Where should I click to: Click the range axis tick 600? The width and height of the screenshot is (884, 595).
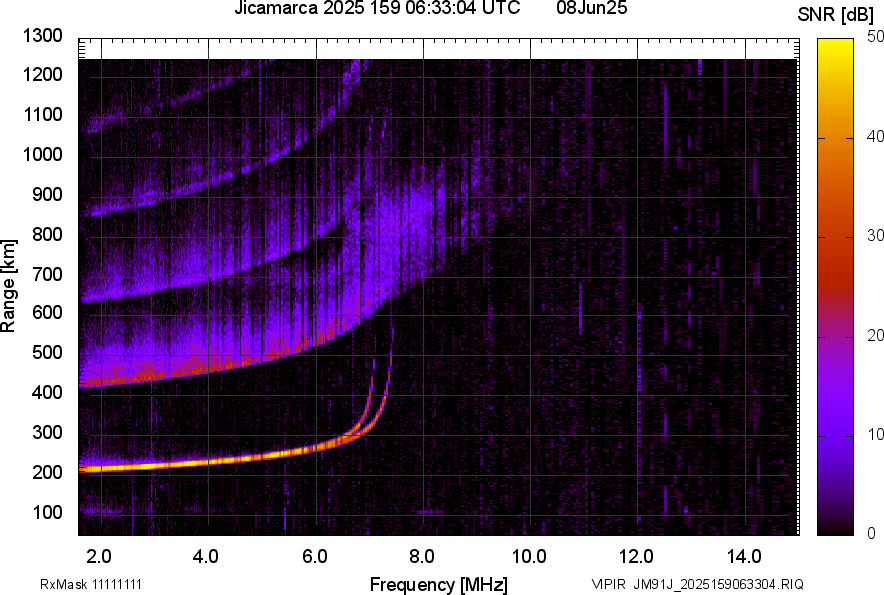pos(47,312)
